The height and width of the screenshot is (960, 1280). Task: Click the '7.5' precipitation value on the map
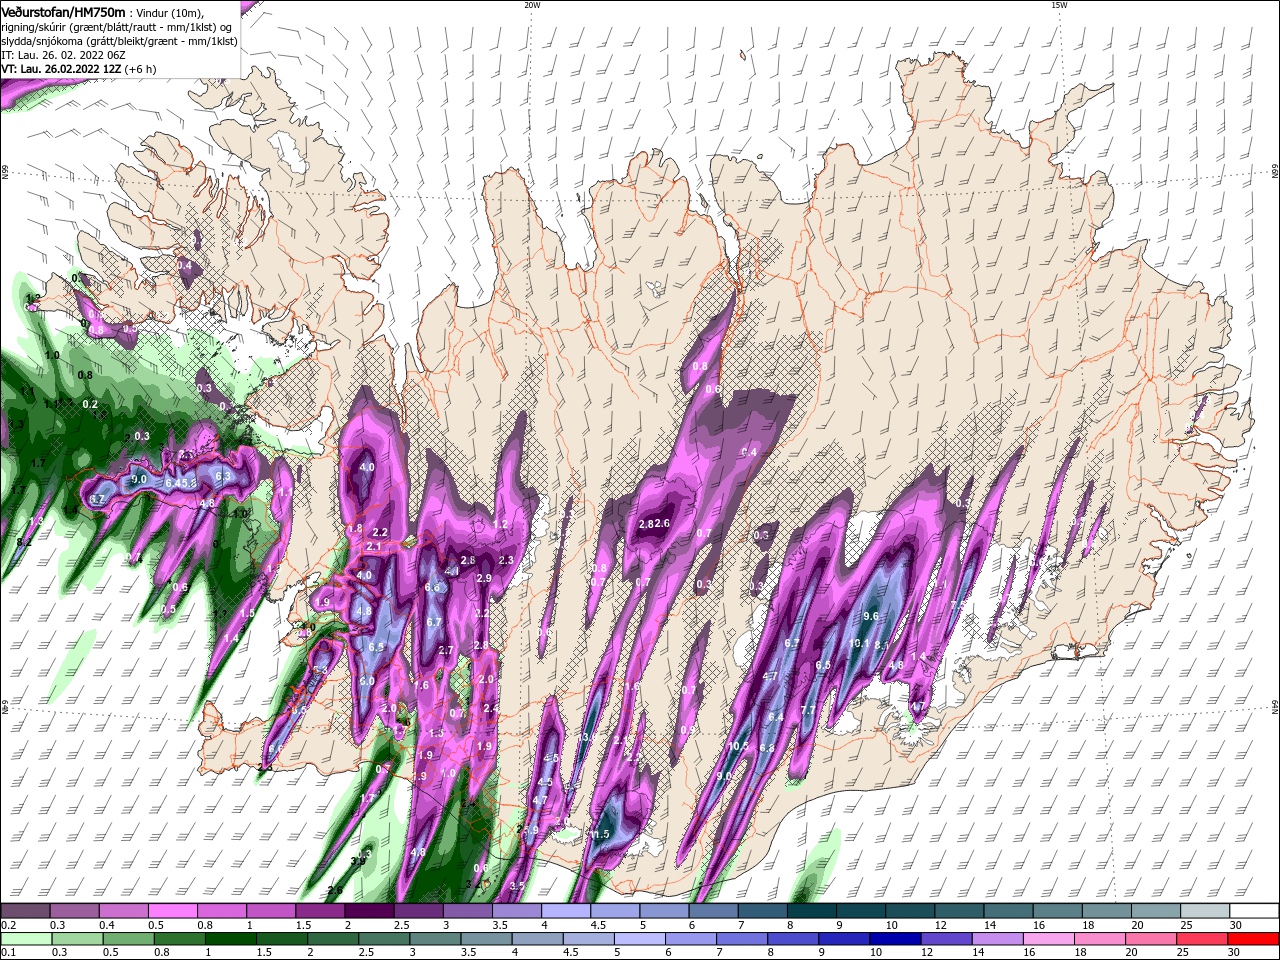[957, 605]
